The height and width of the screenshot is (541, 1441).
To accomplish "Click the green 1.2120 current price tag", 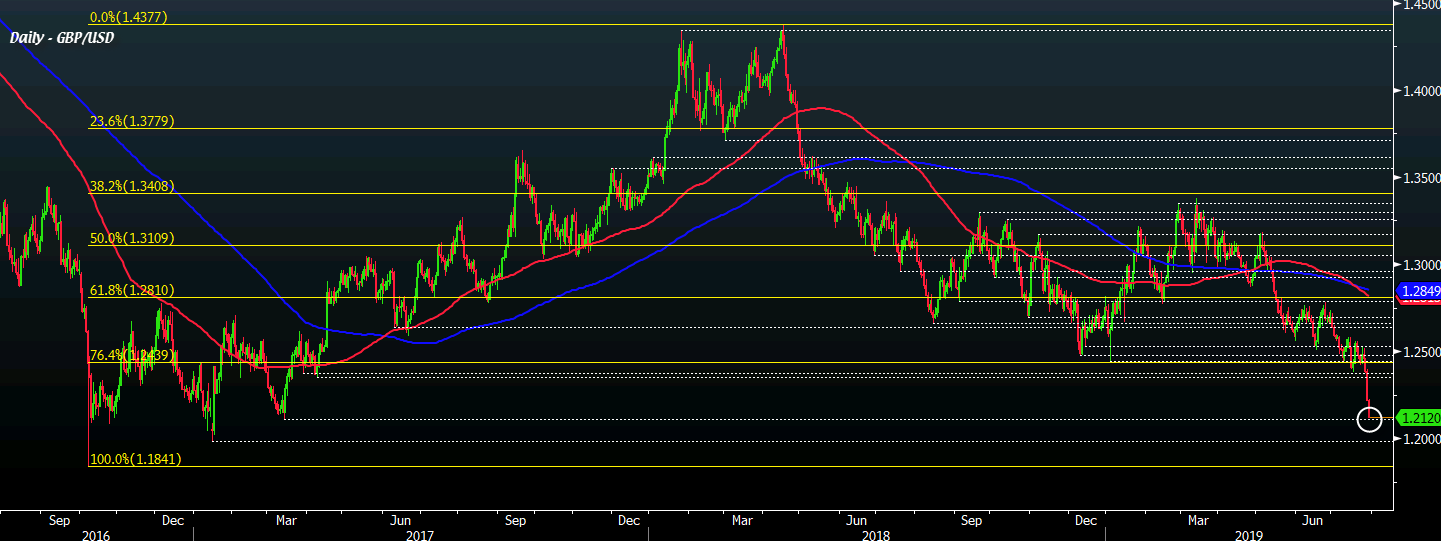I will tap(1419, 418).
